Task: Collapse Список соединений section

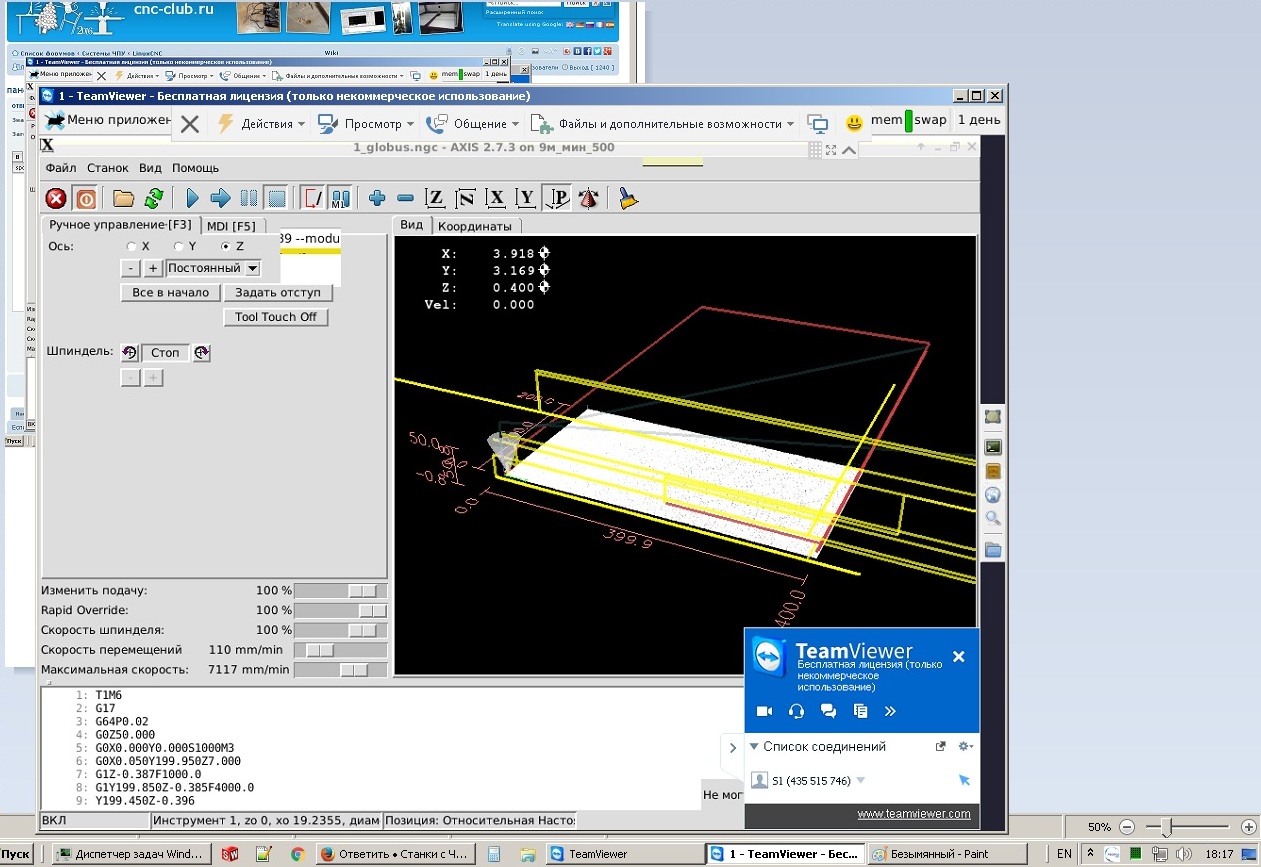Action: pyautogui.click(x=754, y=746)
